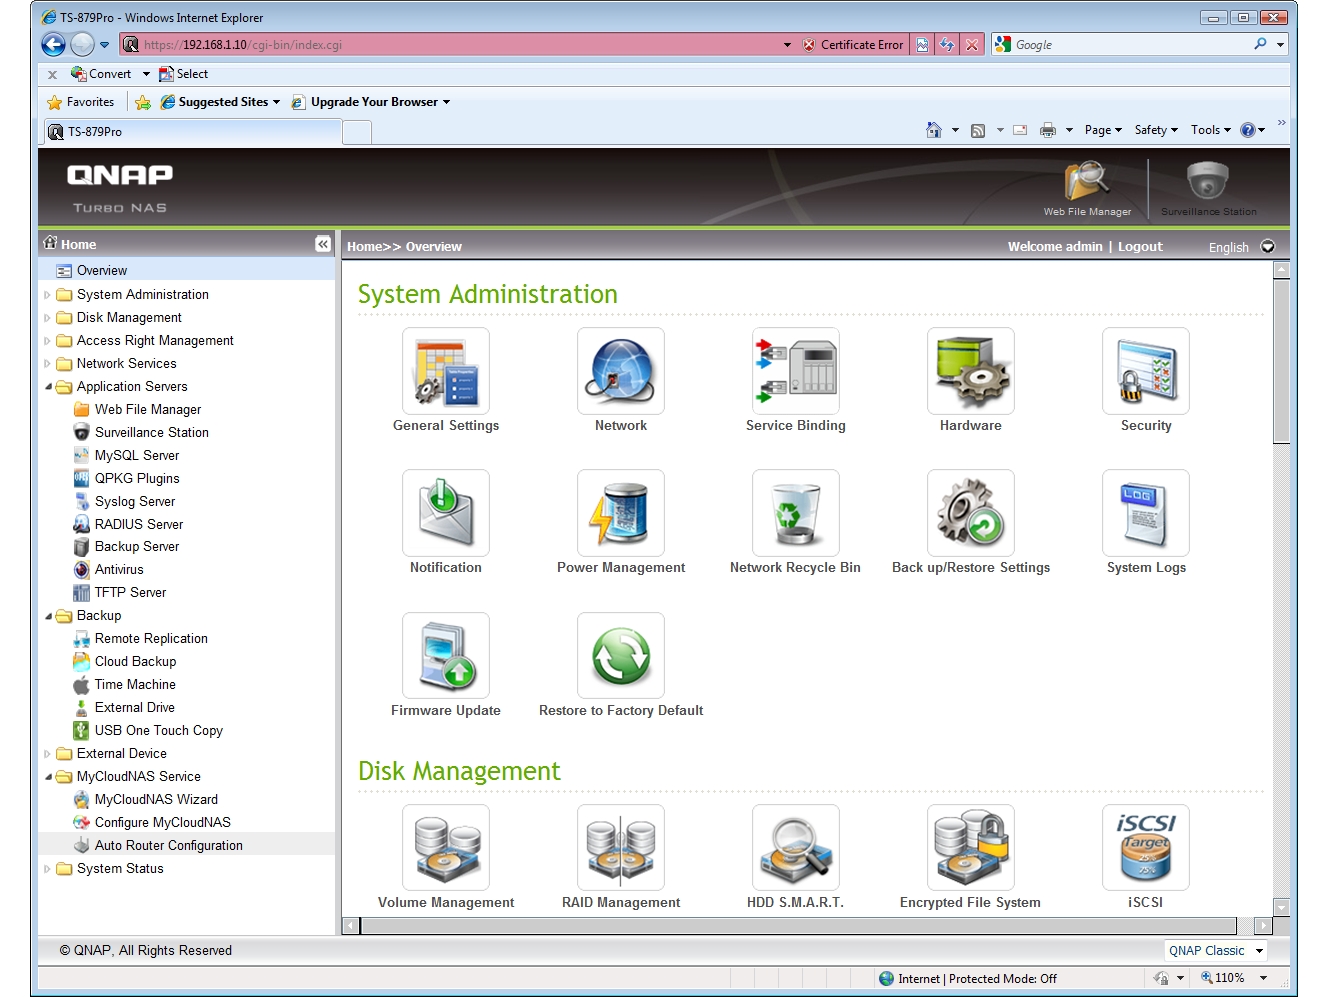Open Upgrade Your Browser menu
The image size is (1329, 997).
pyautogui.click(x=371, y=102)
